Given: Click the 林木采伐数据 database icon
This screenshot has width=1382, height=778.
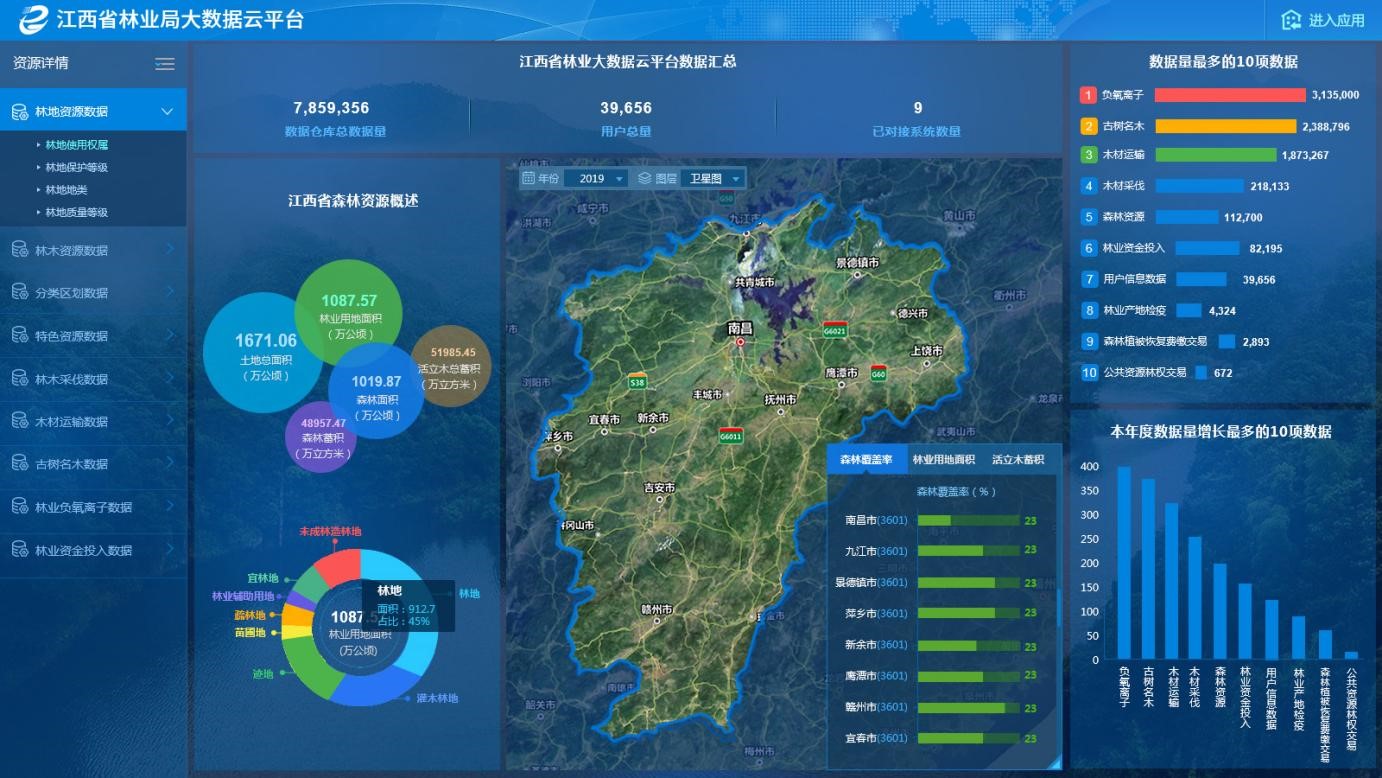Looking at the screenshot, I should click(x=20, y=379).
